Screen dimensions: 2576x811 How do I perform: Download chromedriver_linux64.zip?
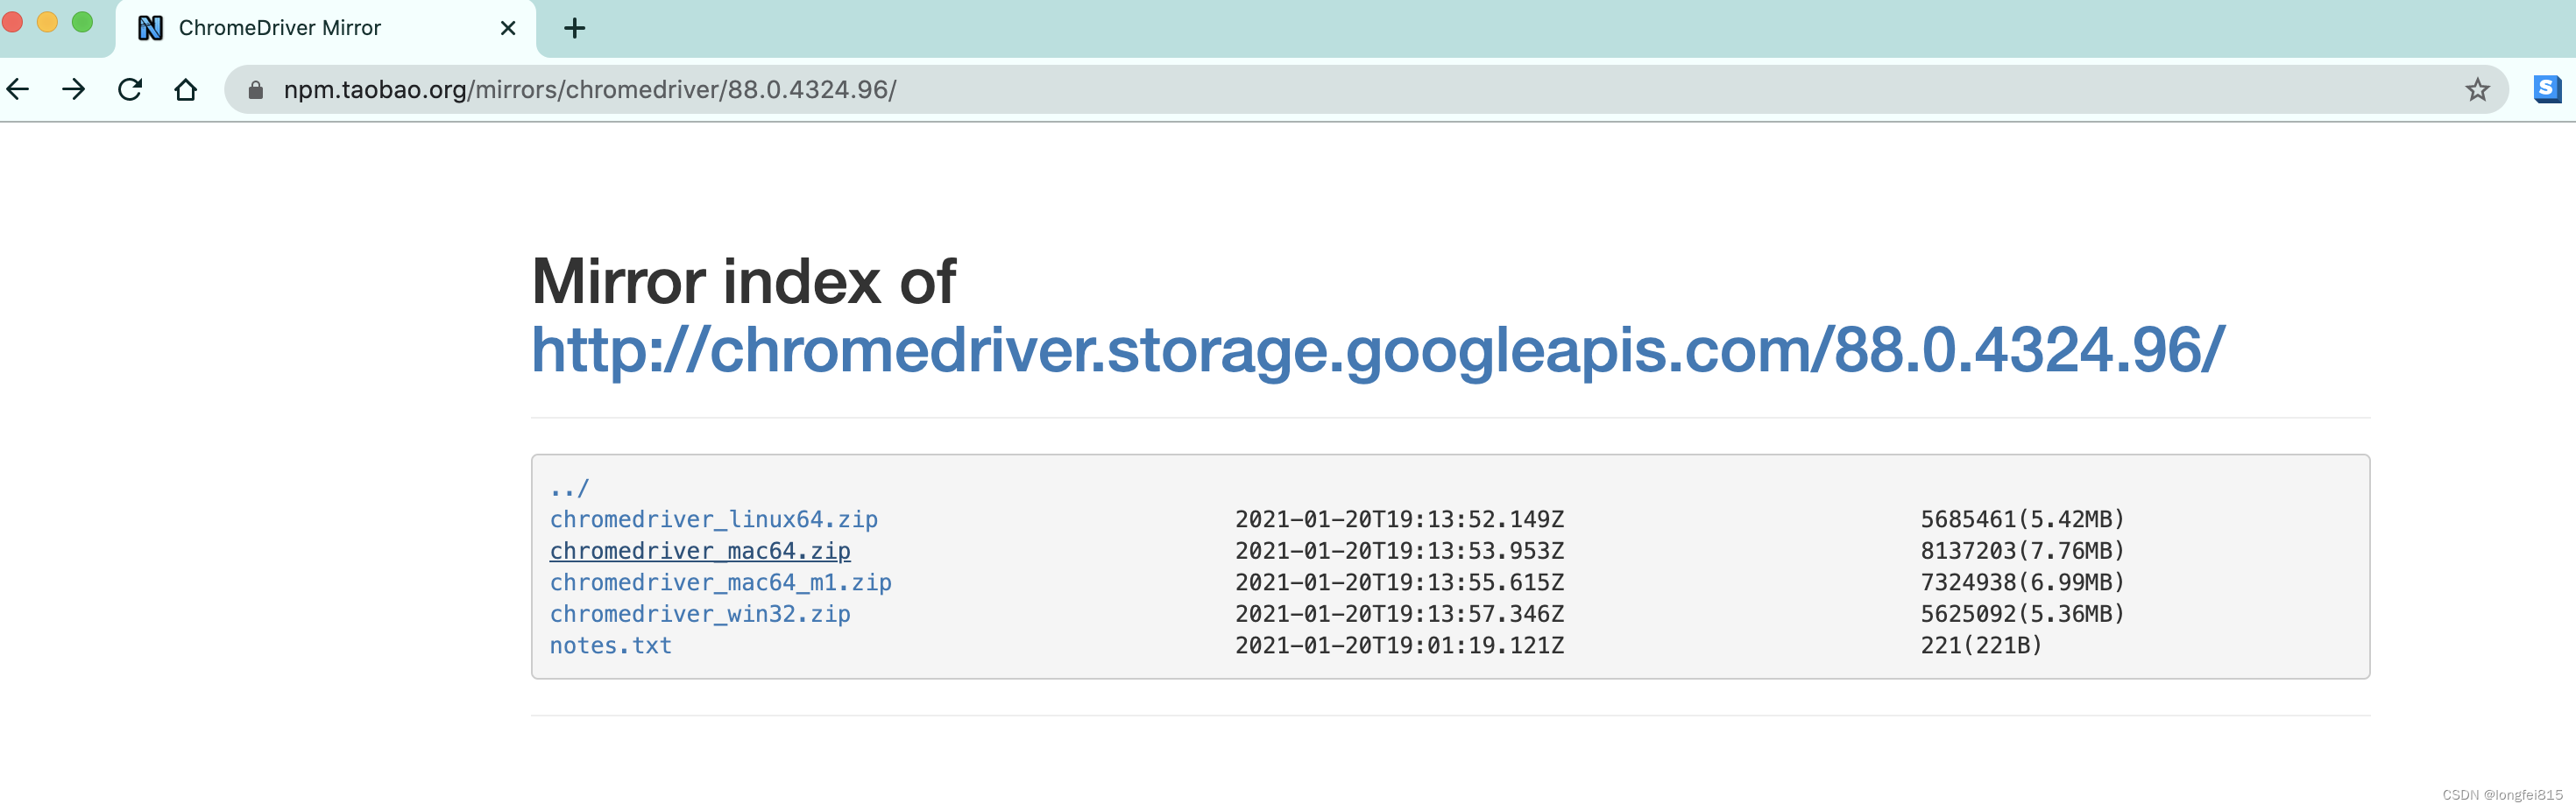tap(714, 519)
